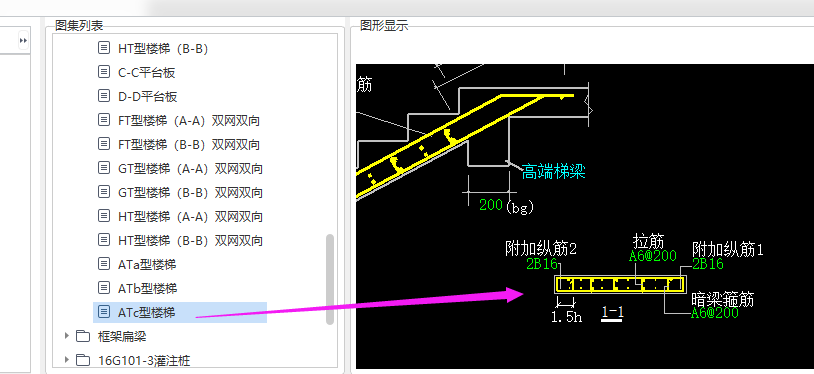This screenshot has width=814, height=374.
Task: Pick ATa型楼梯 from the list
Action: coord(147,264)
